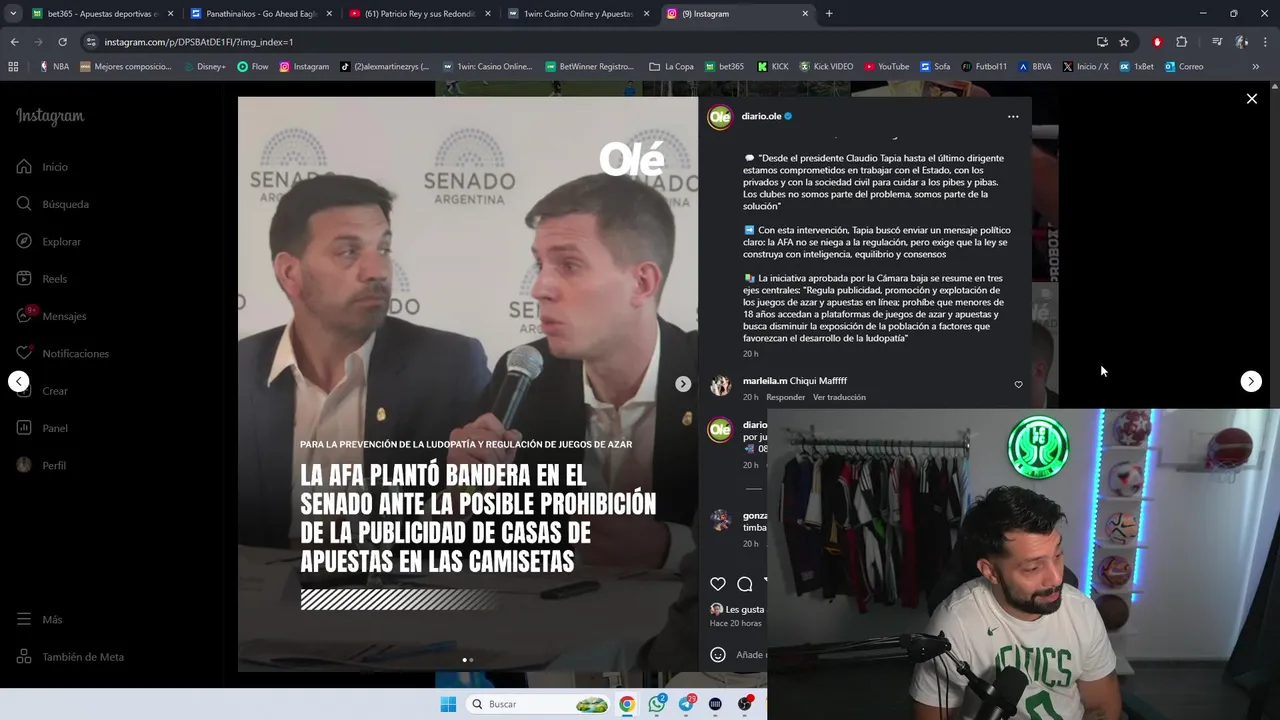This screenshot has width=1280, height=720.
Task: Open diario.ole profile link
Action: coord(761,116)
